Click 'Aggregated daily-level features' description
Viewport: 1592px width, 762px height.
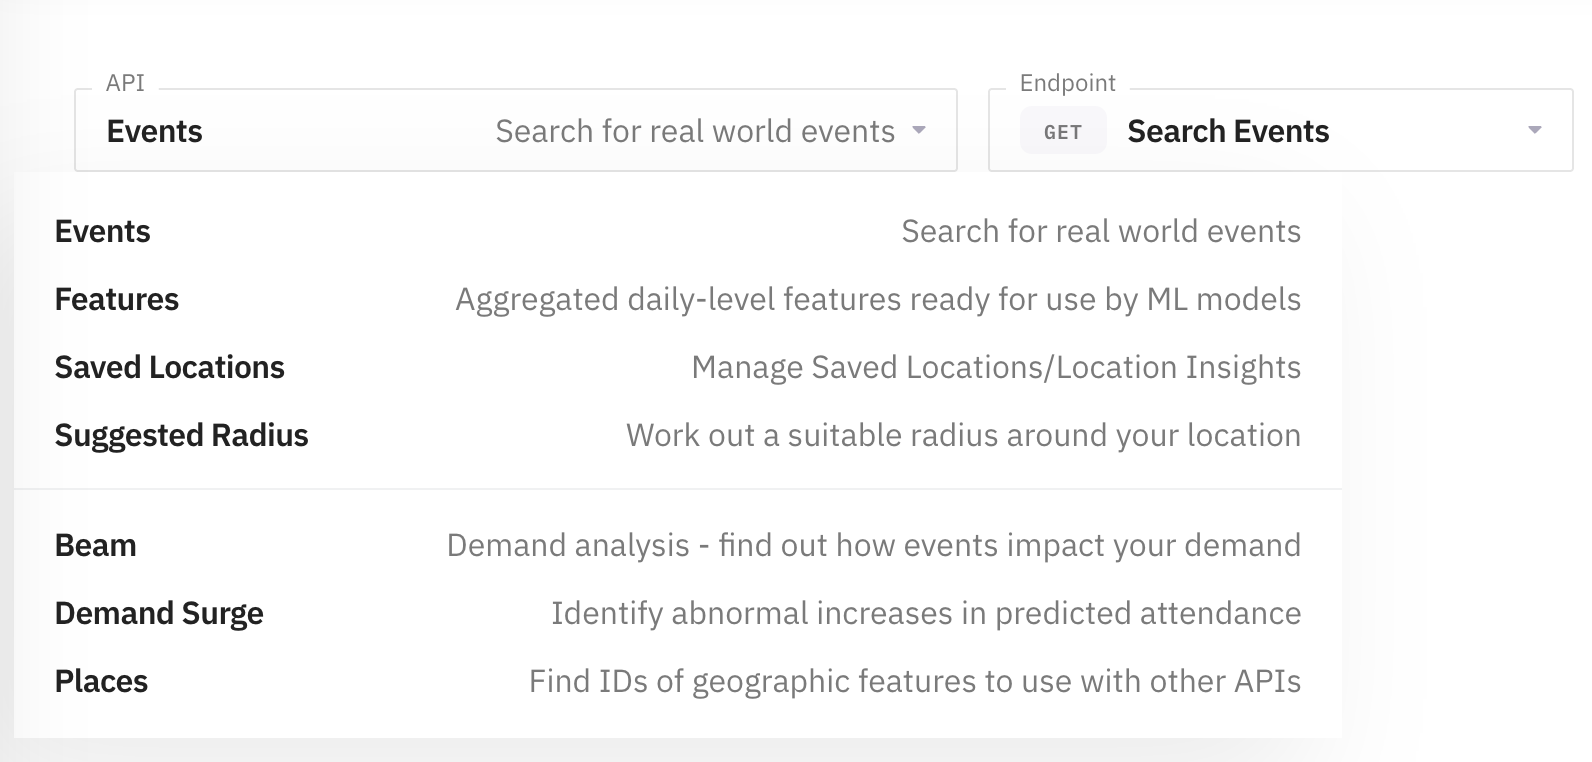coord(878,299)
